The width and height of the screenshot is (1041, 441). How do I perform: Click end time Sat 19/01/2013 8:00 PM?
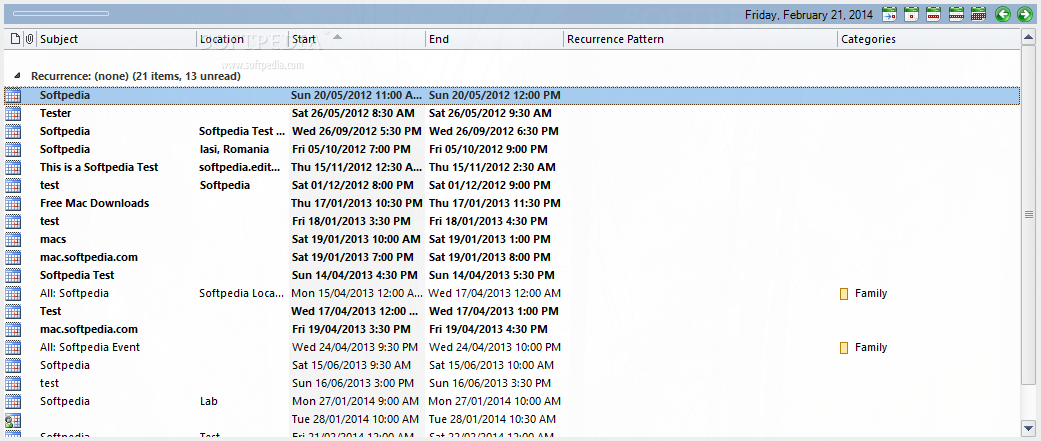[x=492, y=257]
